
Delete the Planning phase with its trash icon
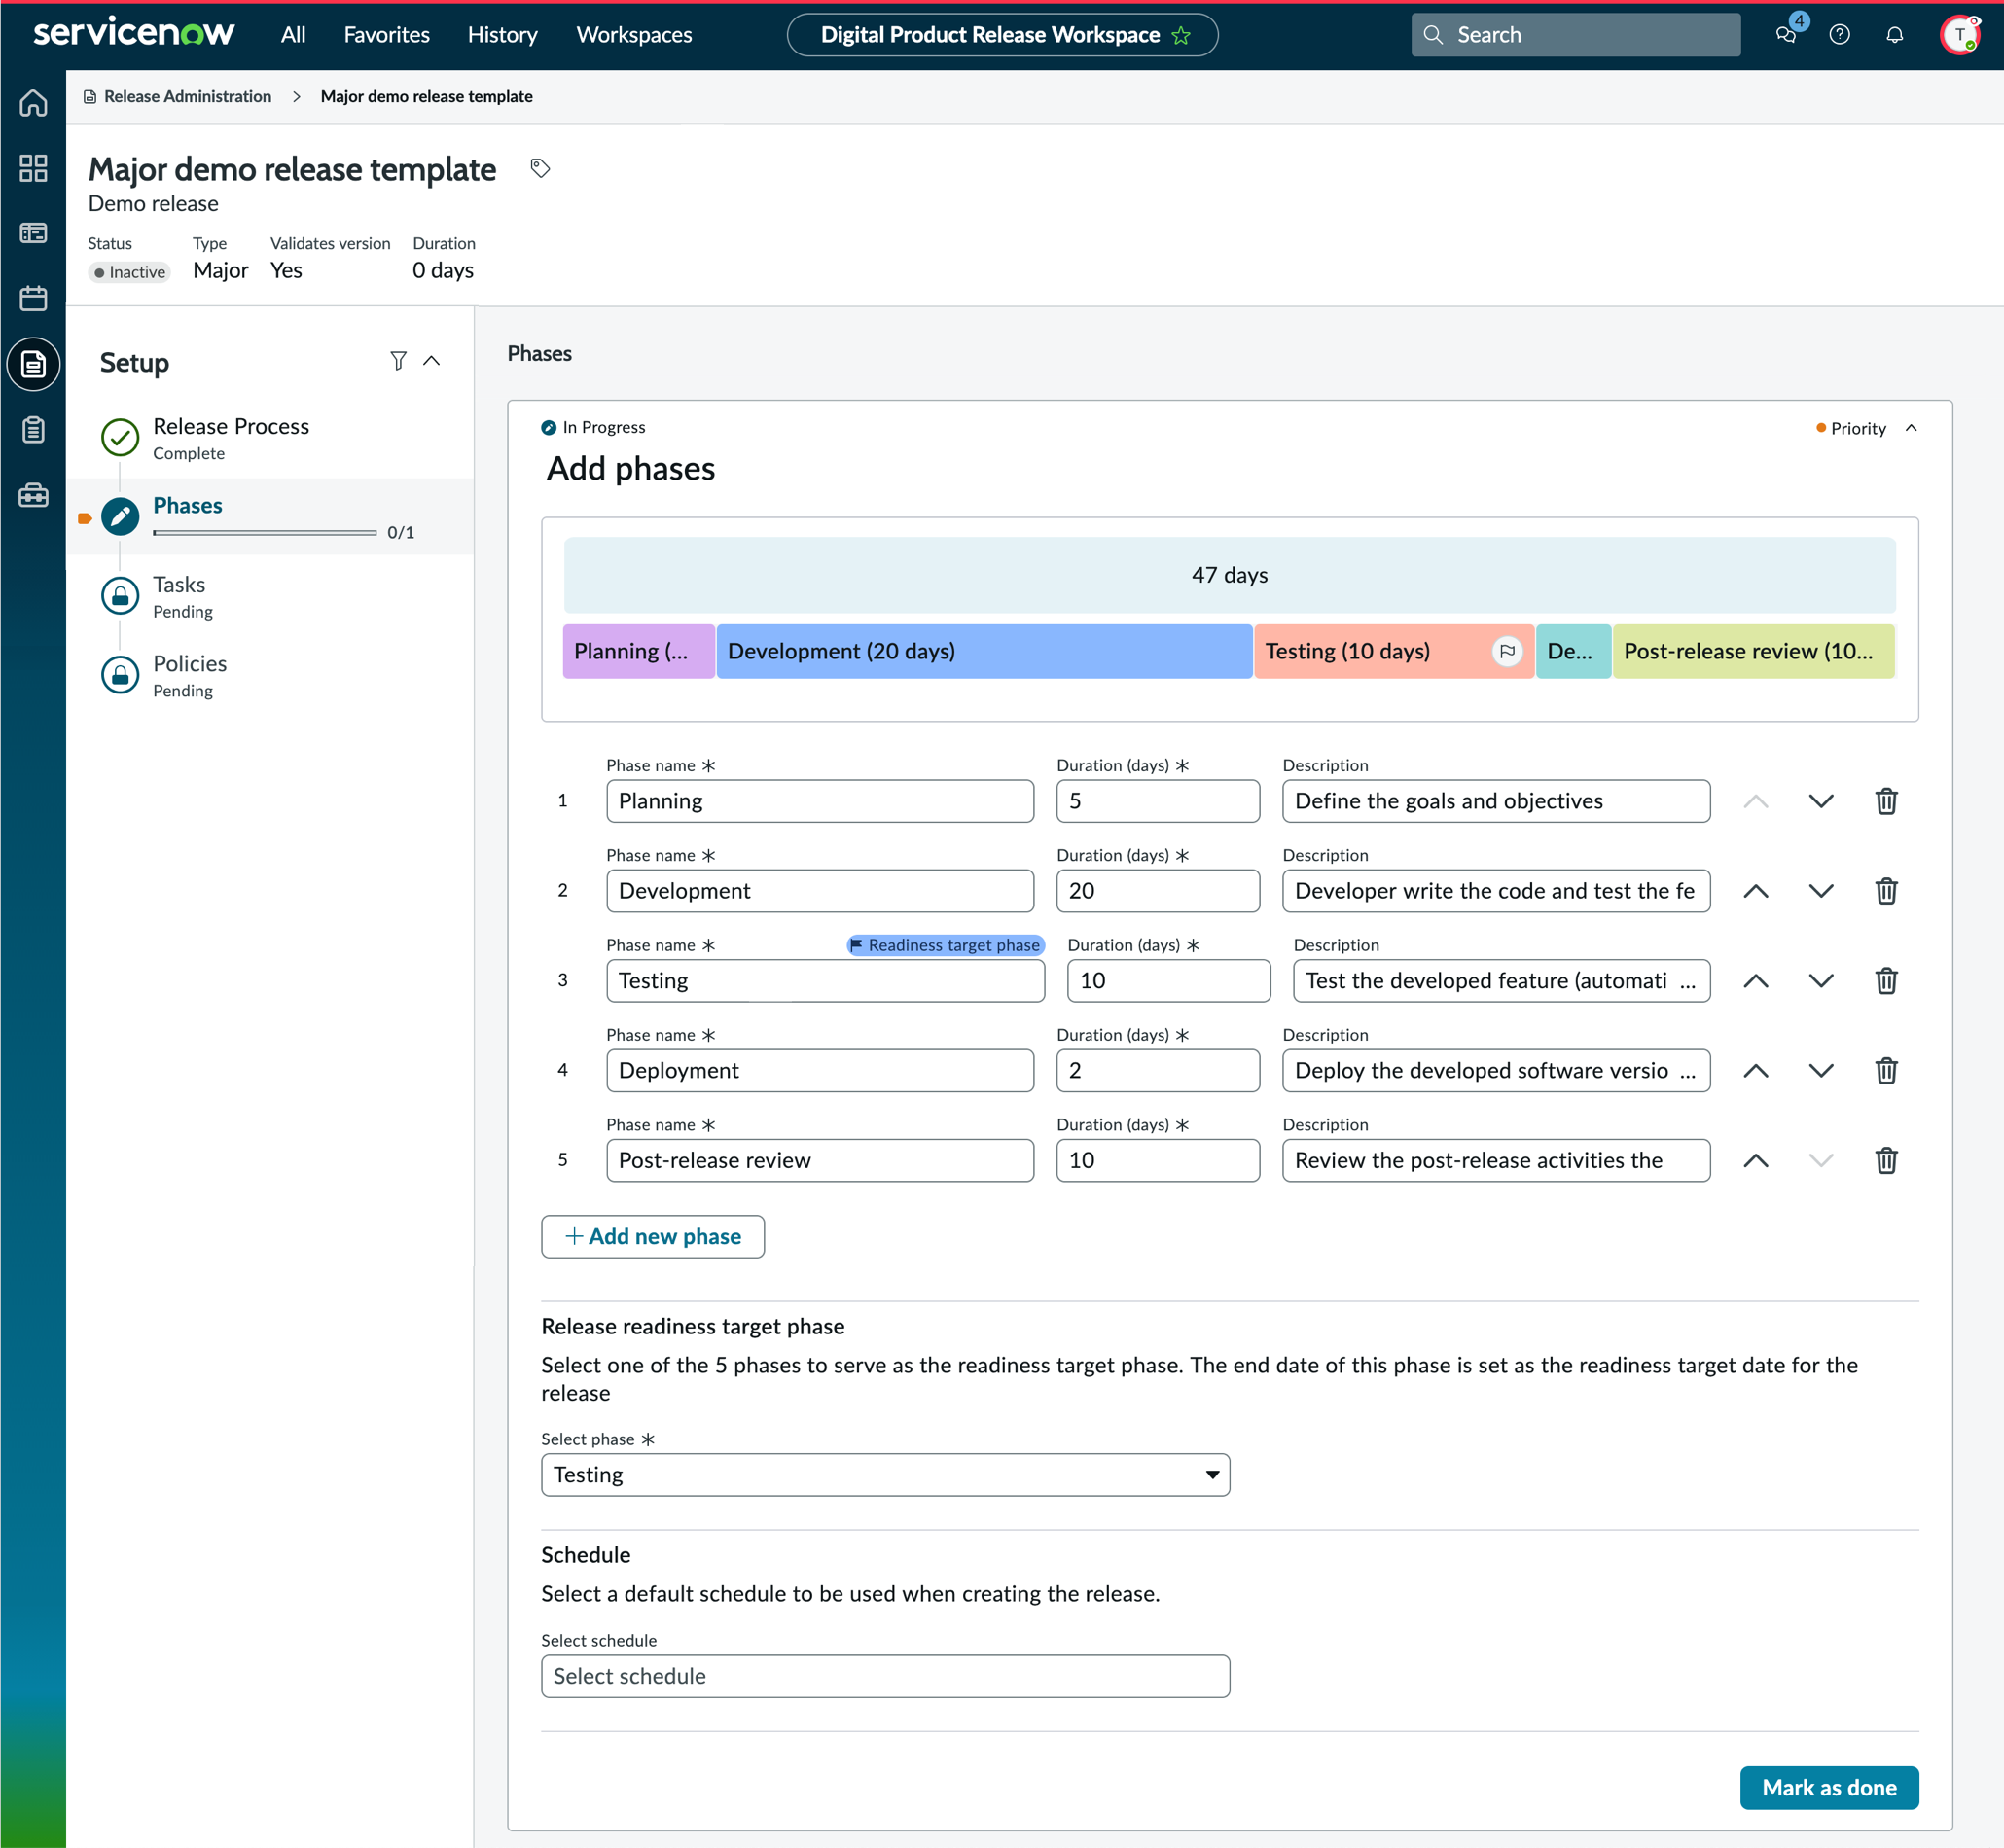pos(1886,801)
